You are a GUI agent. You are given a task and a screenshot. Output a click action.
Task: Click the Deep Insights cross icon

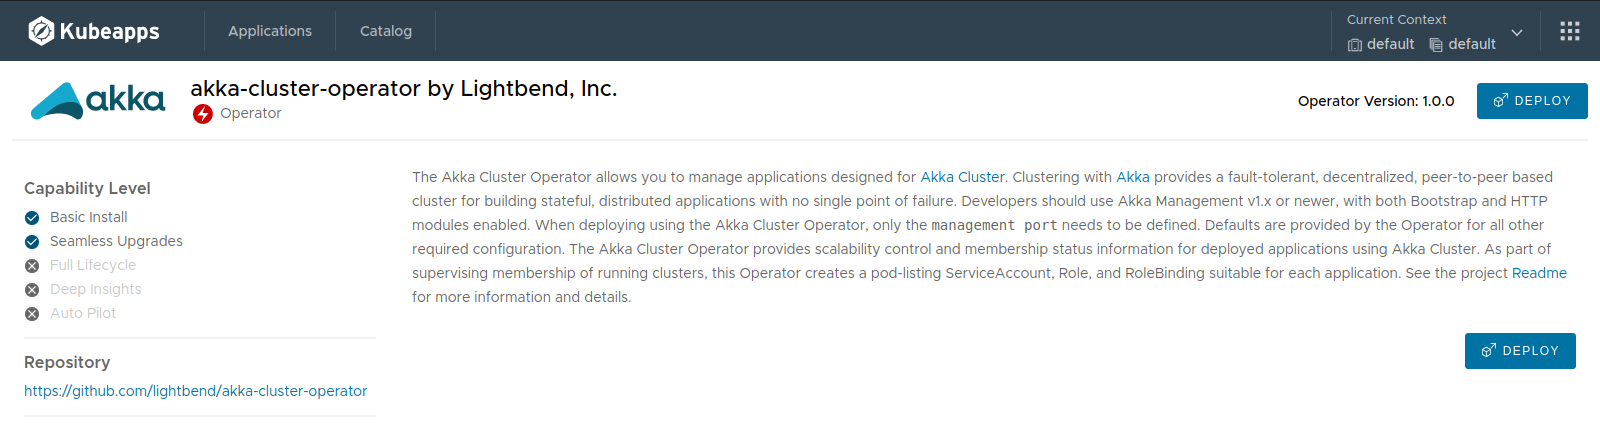(x=32, y=290)
